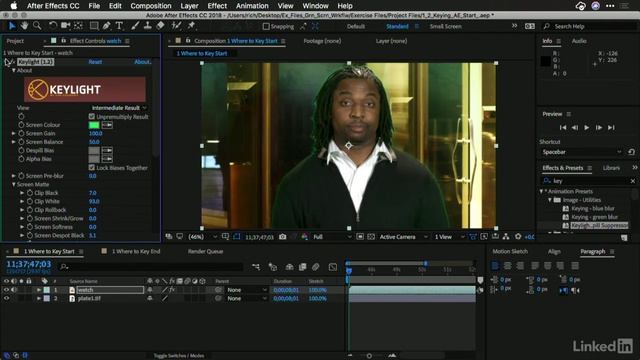This screenshot has height=360, width=640.
Task: Uncheck Unpremultiply Result
Action: tap(92, 116)
